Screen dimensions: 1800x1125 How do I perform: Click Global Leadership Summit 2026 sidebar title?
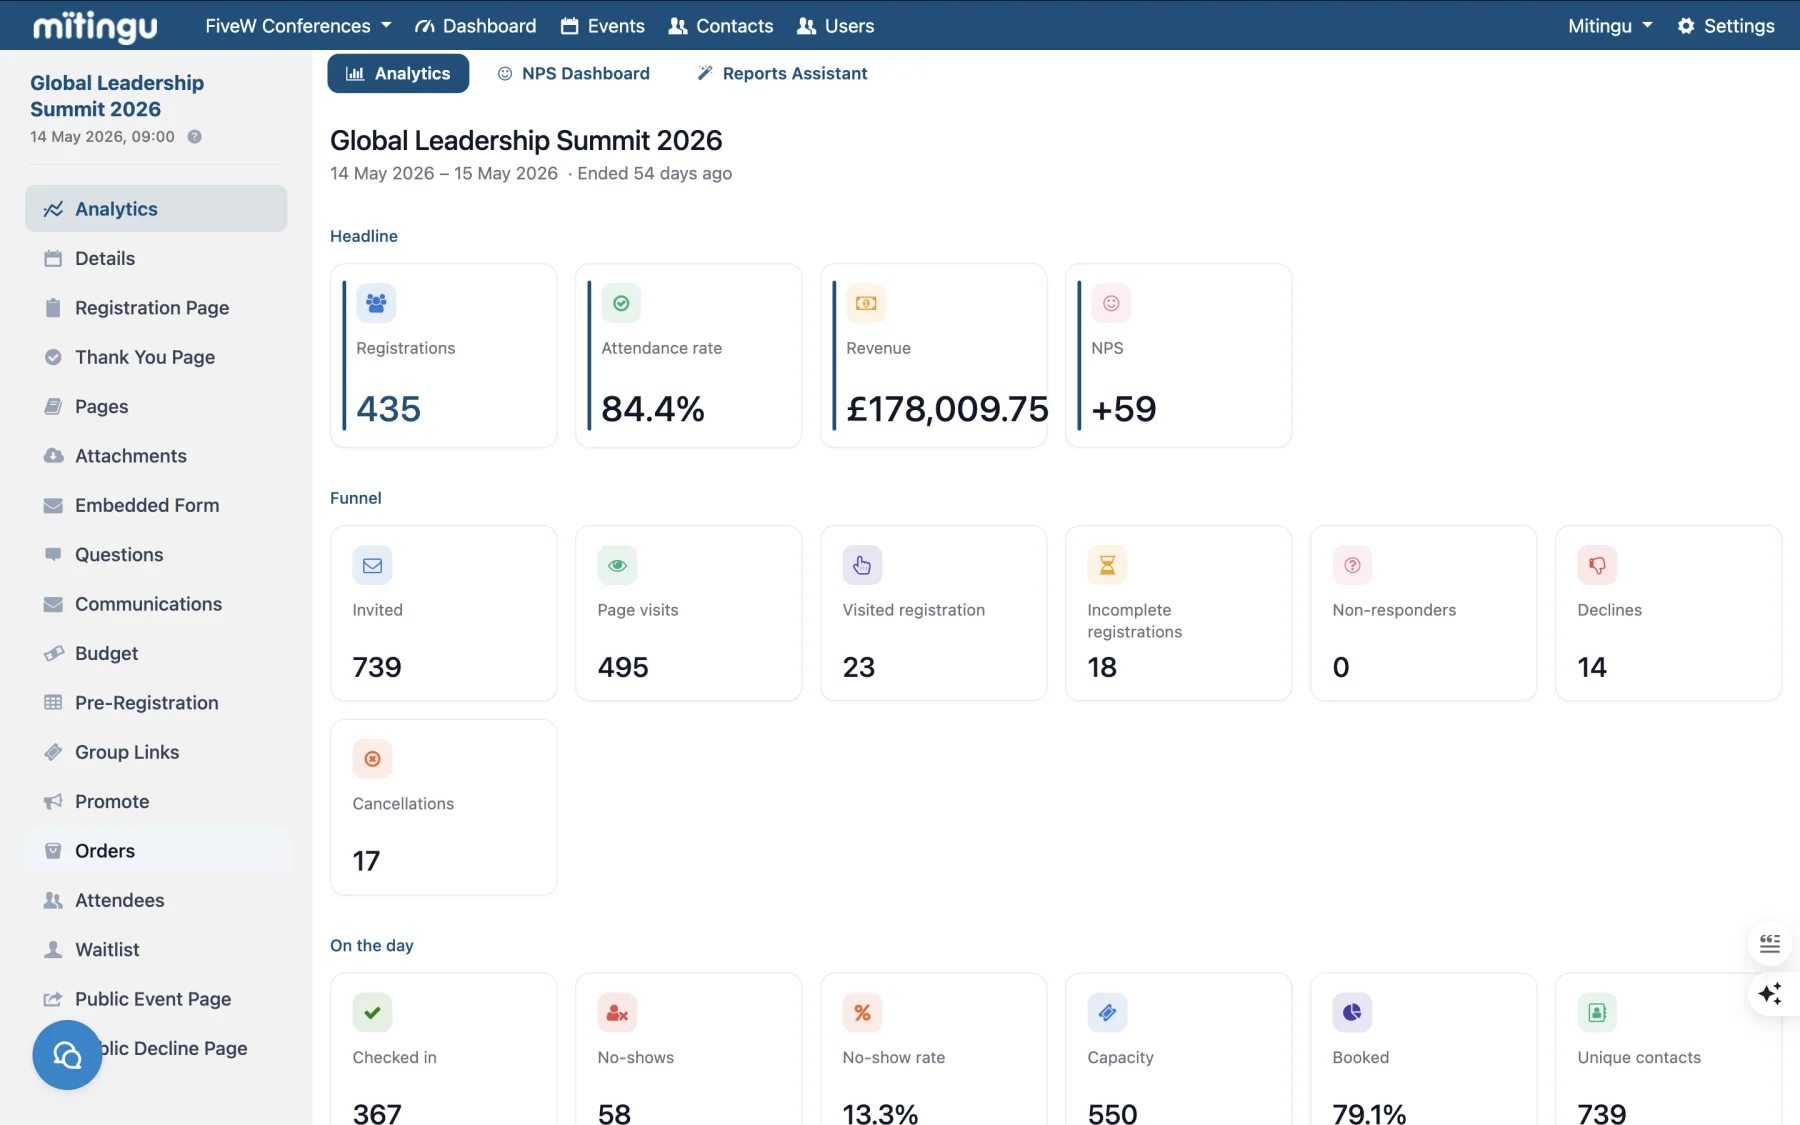click(x=117, y=96)
